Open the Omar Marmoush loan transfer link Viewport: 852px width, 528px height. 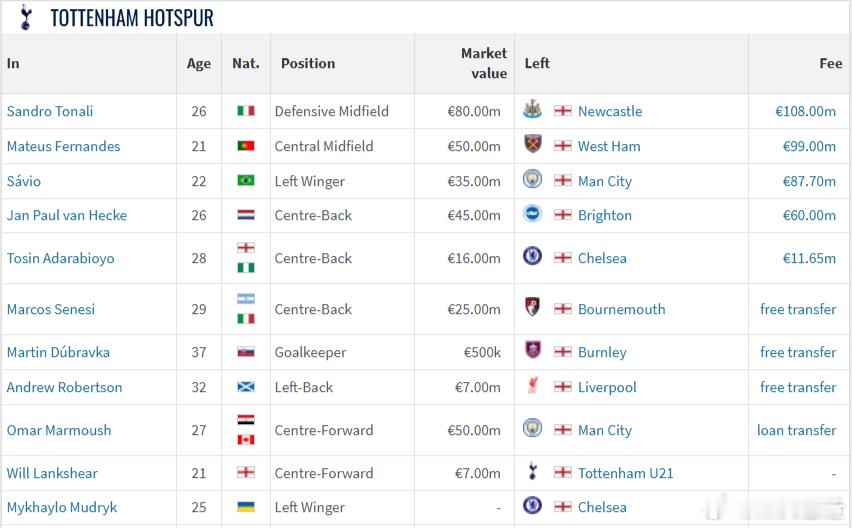(x=797, y=430)
